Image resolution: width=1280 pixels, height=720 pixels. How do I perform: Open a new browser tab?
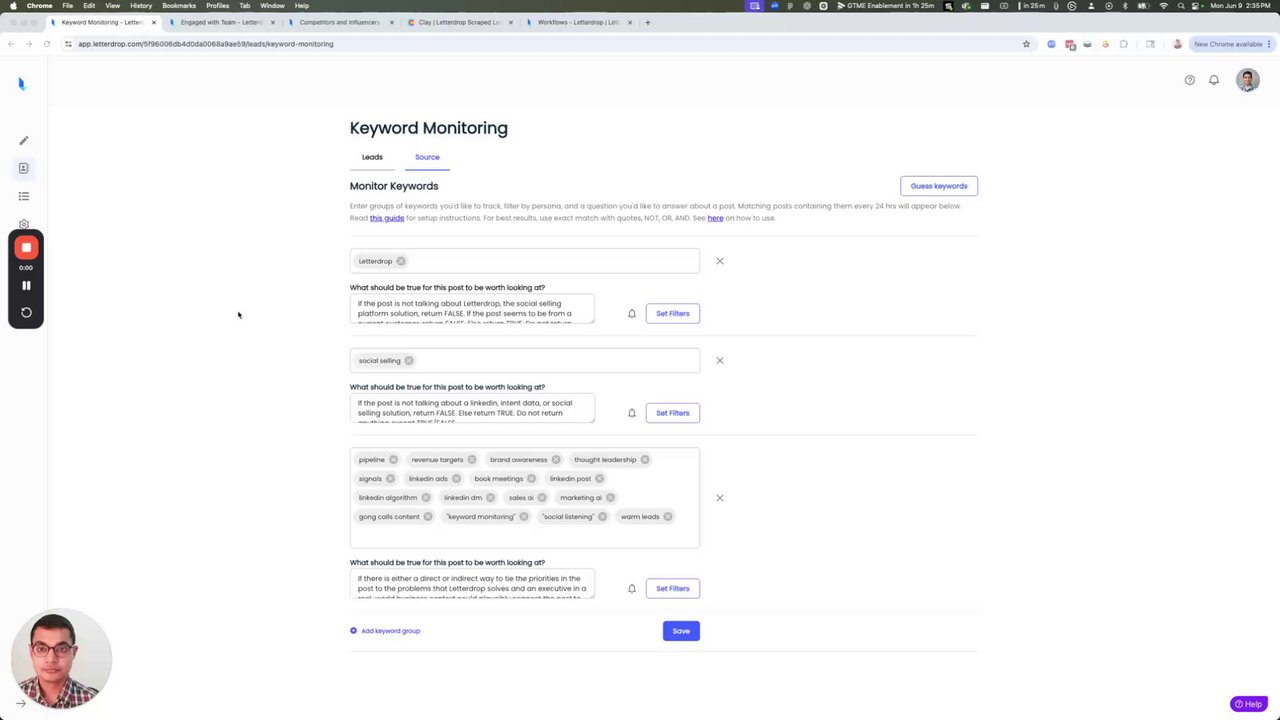point(648,22)
